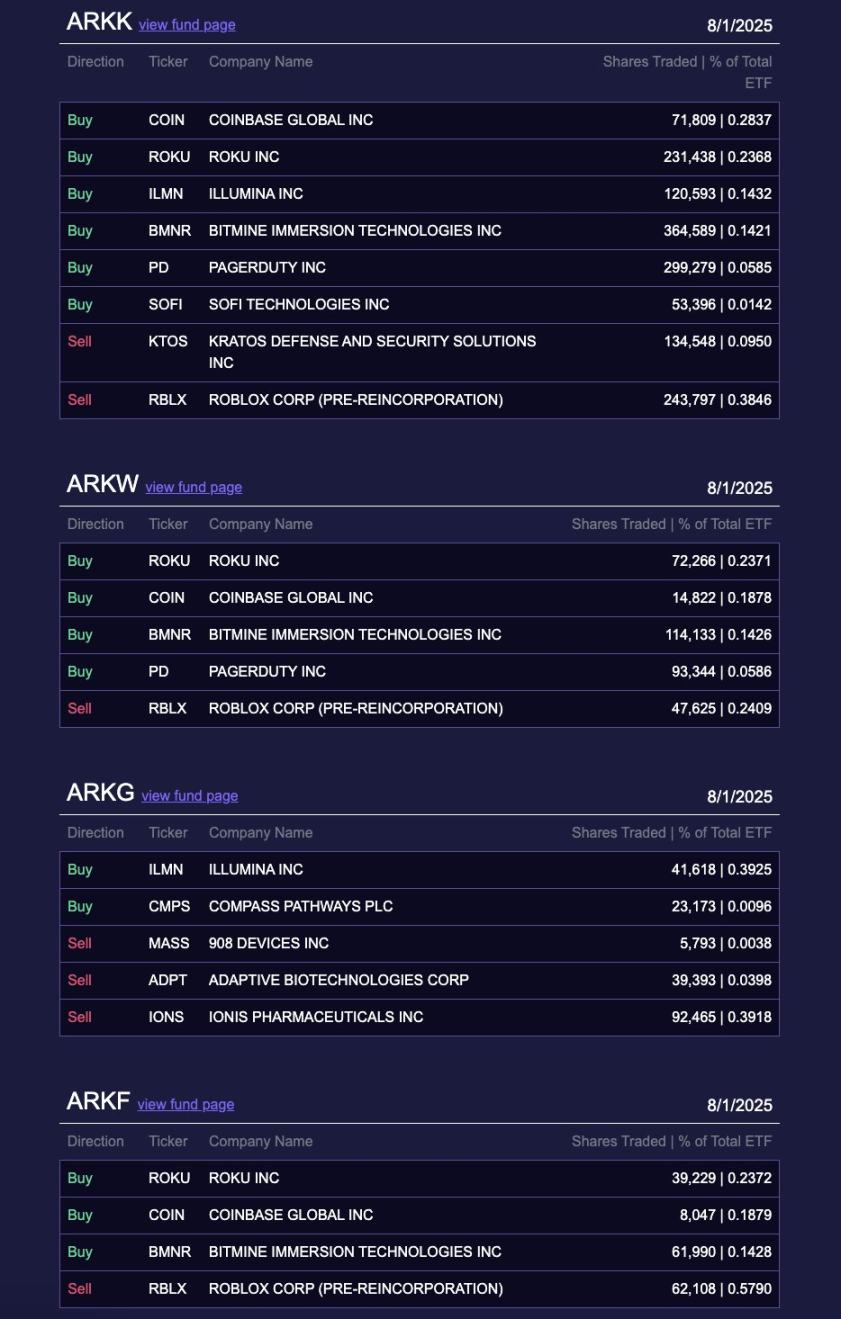The width and height of the screenshot is (841, 1319).
Task: Select Adaptive Biotechnologies Corp company name
Action: tap(338, 981)
